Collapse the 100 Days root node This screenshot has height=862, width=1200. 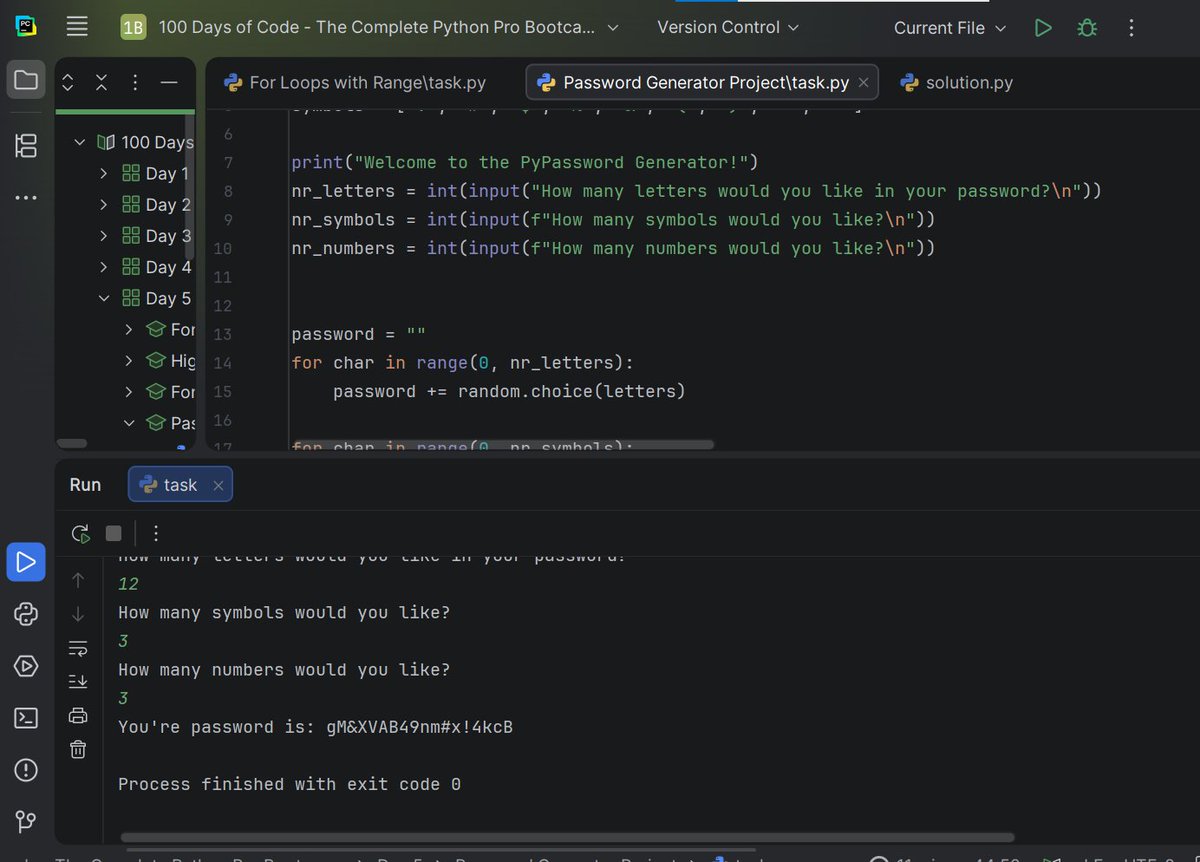[x=80, y=142]
